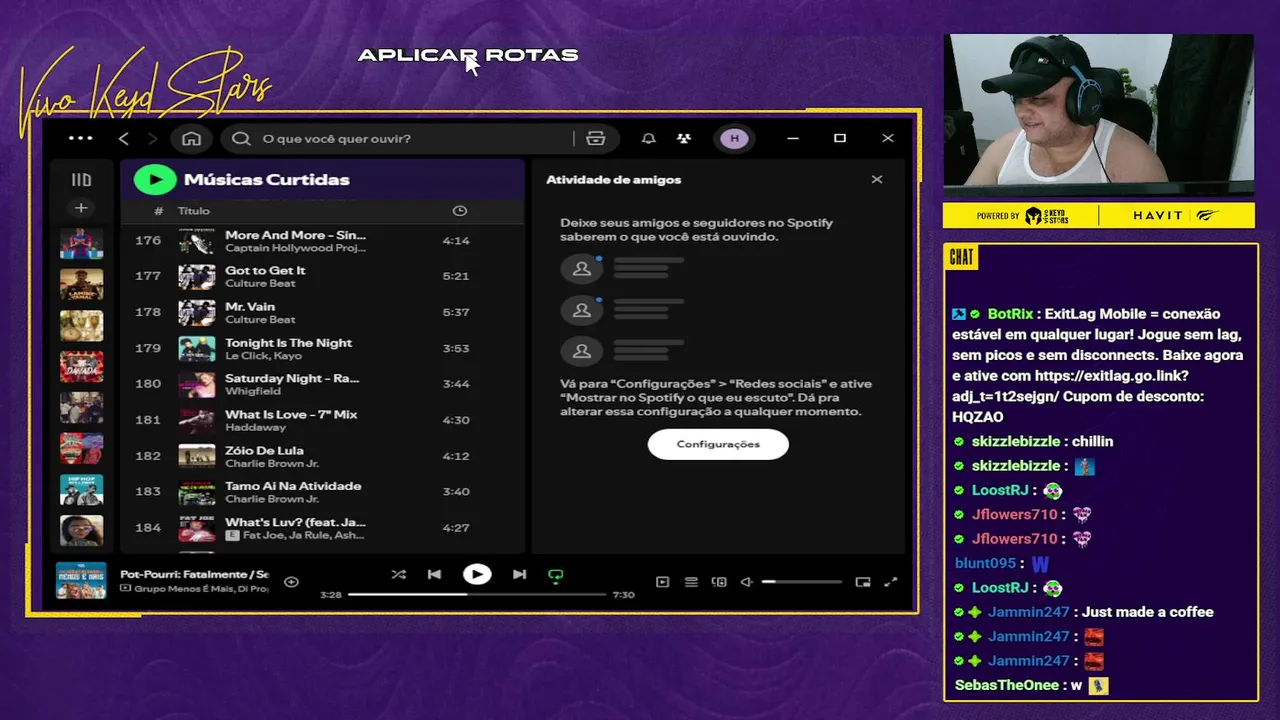Screen dimensions: 1280x720
Task: Click the Músicas Curtidas heading
Action: pyautogui.click(x=266, y=180)
